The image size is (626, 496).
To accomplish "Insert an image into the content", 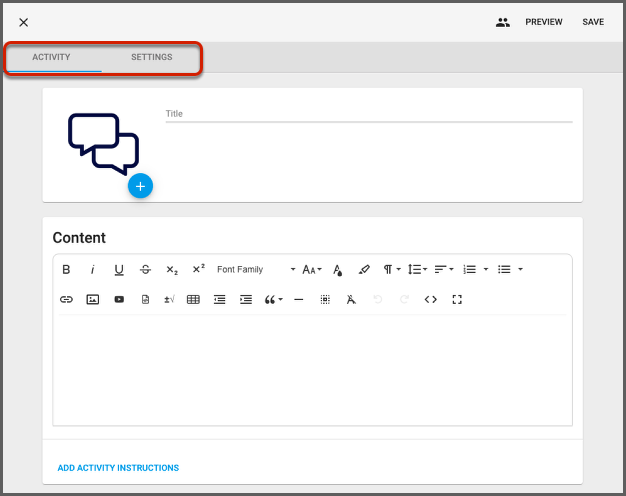I will [93, 299].
